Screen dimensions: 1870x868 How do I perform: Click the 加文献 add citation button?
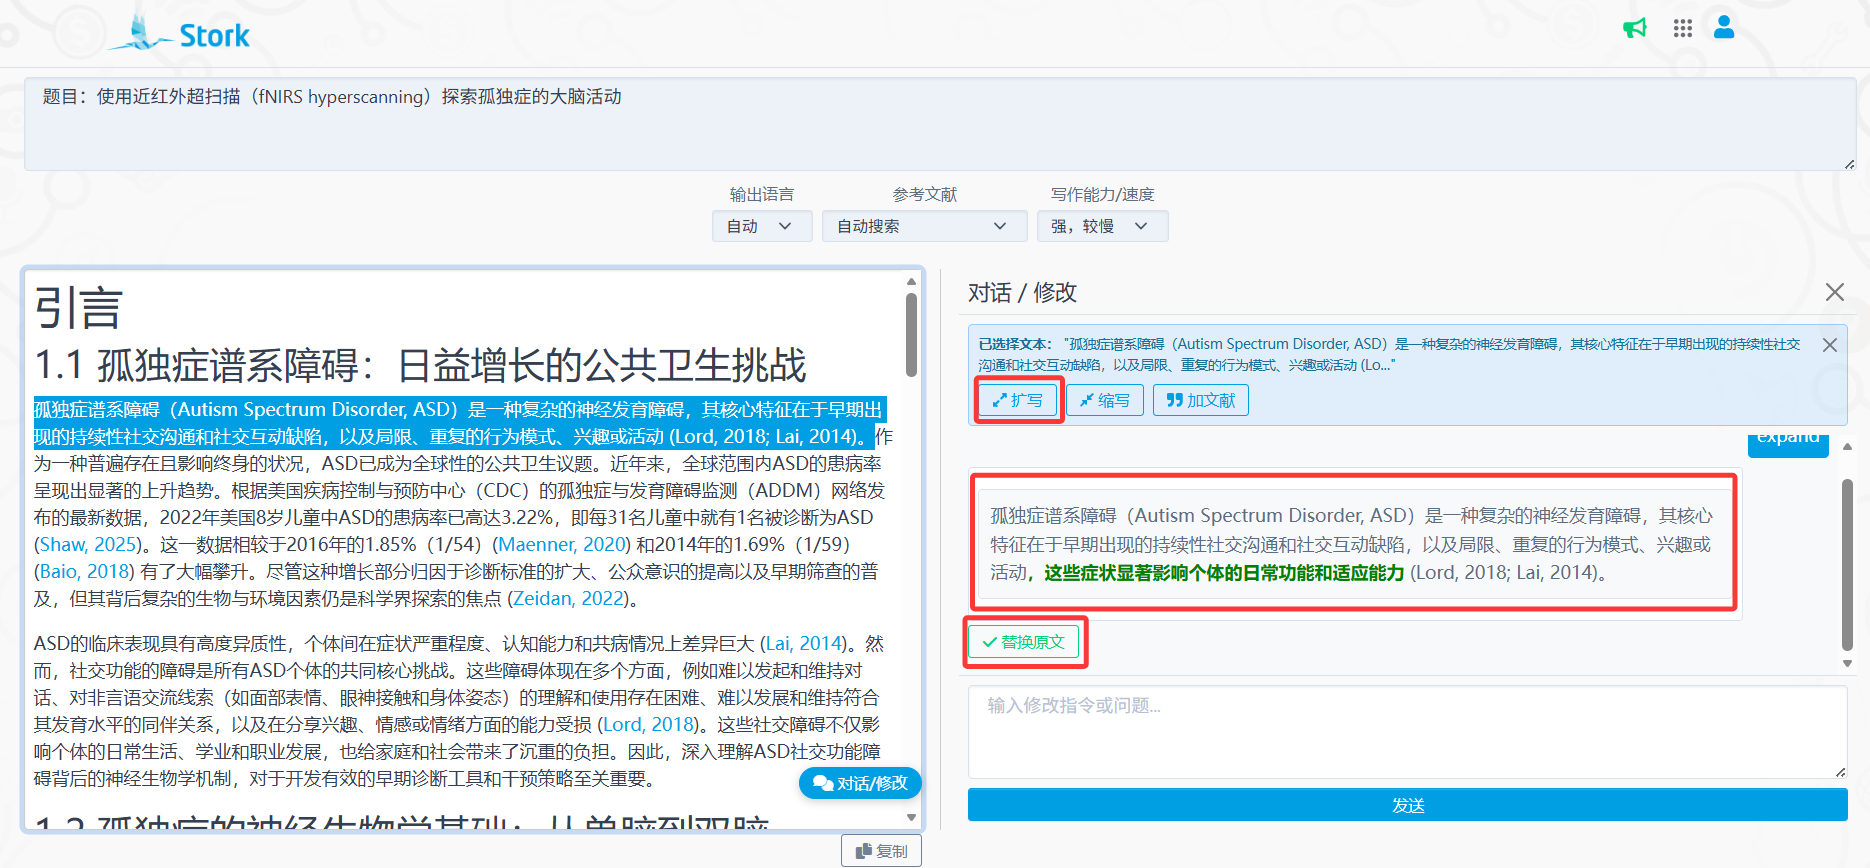tap(1201, 400)
